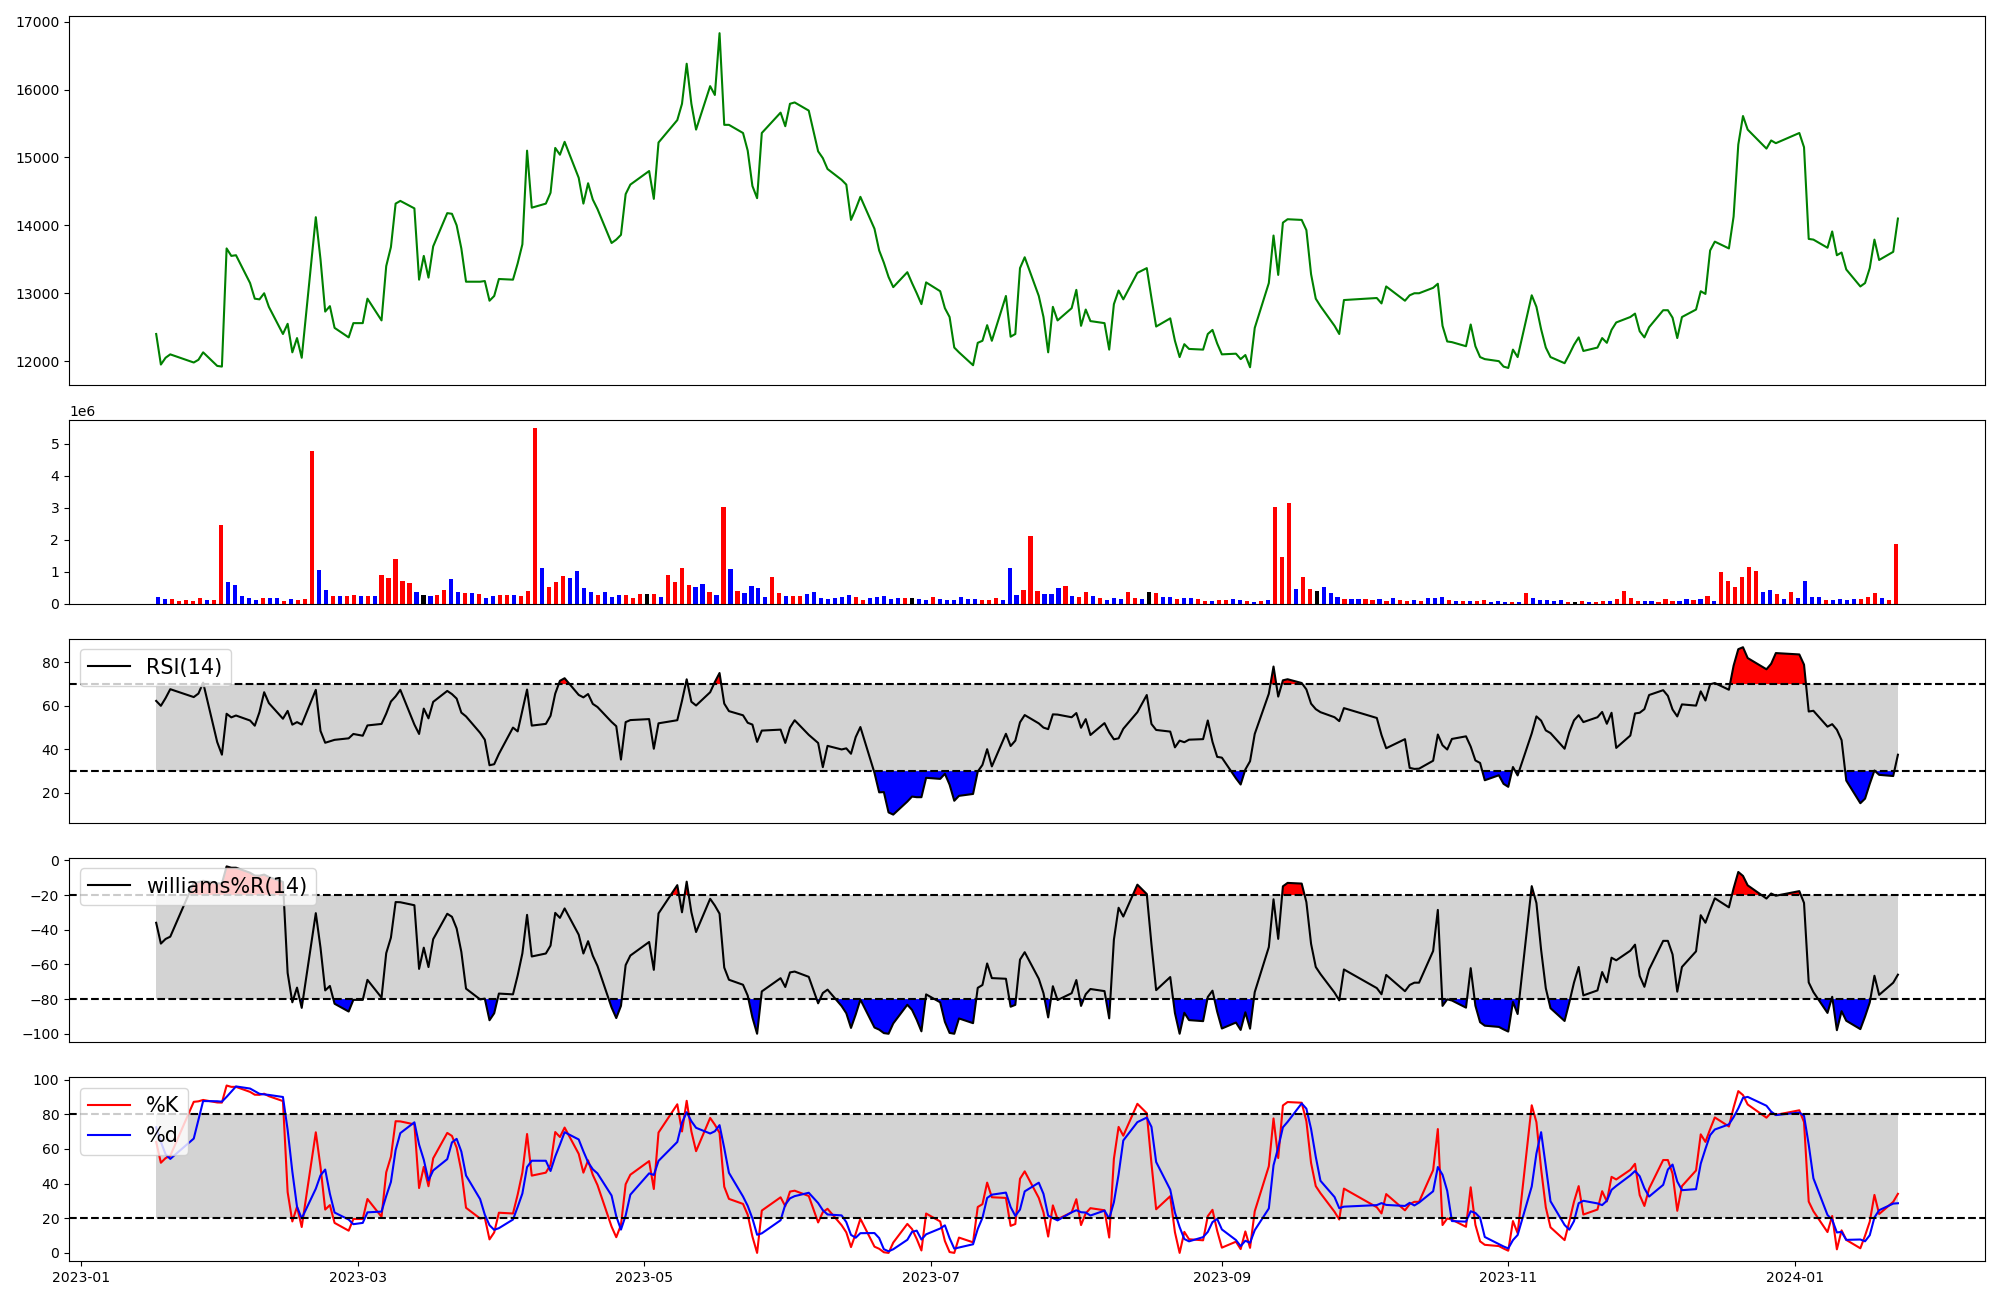The width and height of the screenshot is (2000, 1300).
Task: Click the 2023-01 date axis label
Action: (81, 1277)
